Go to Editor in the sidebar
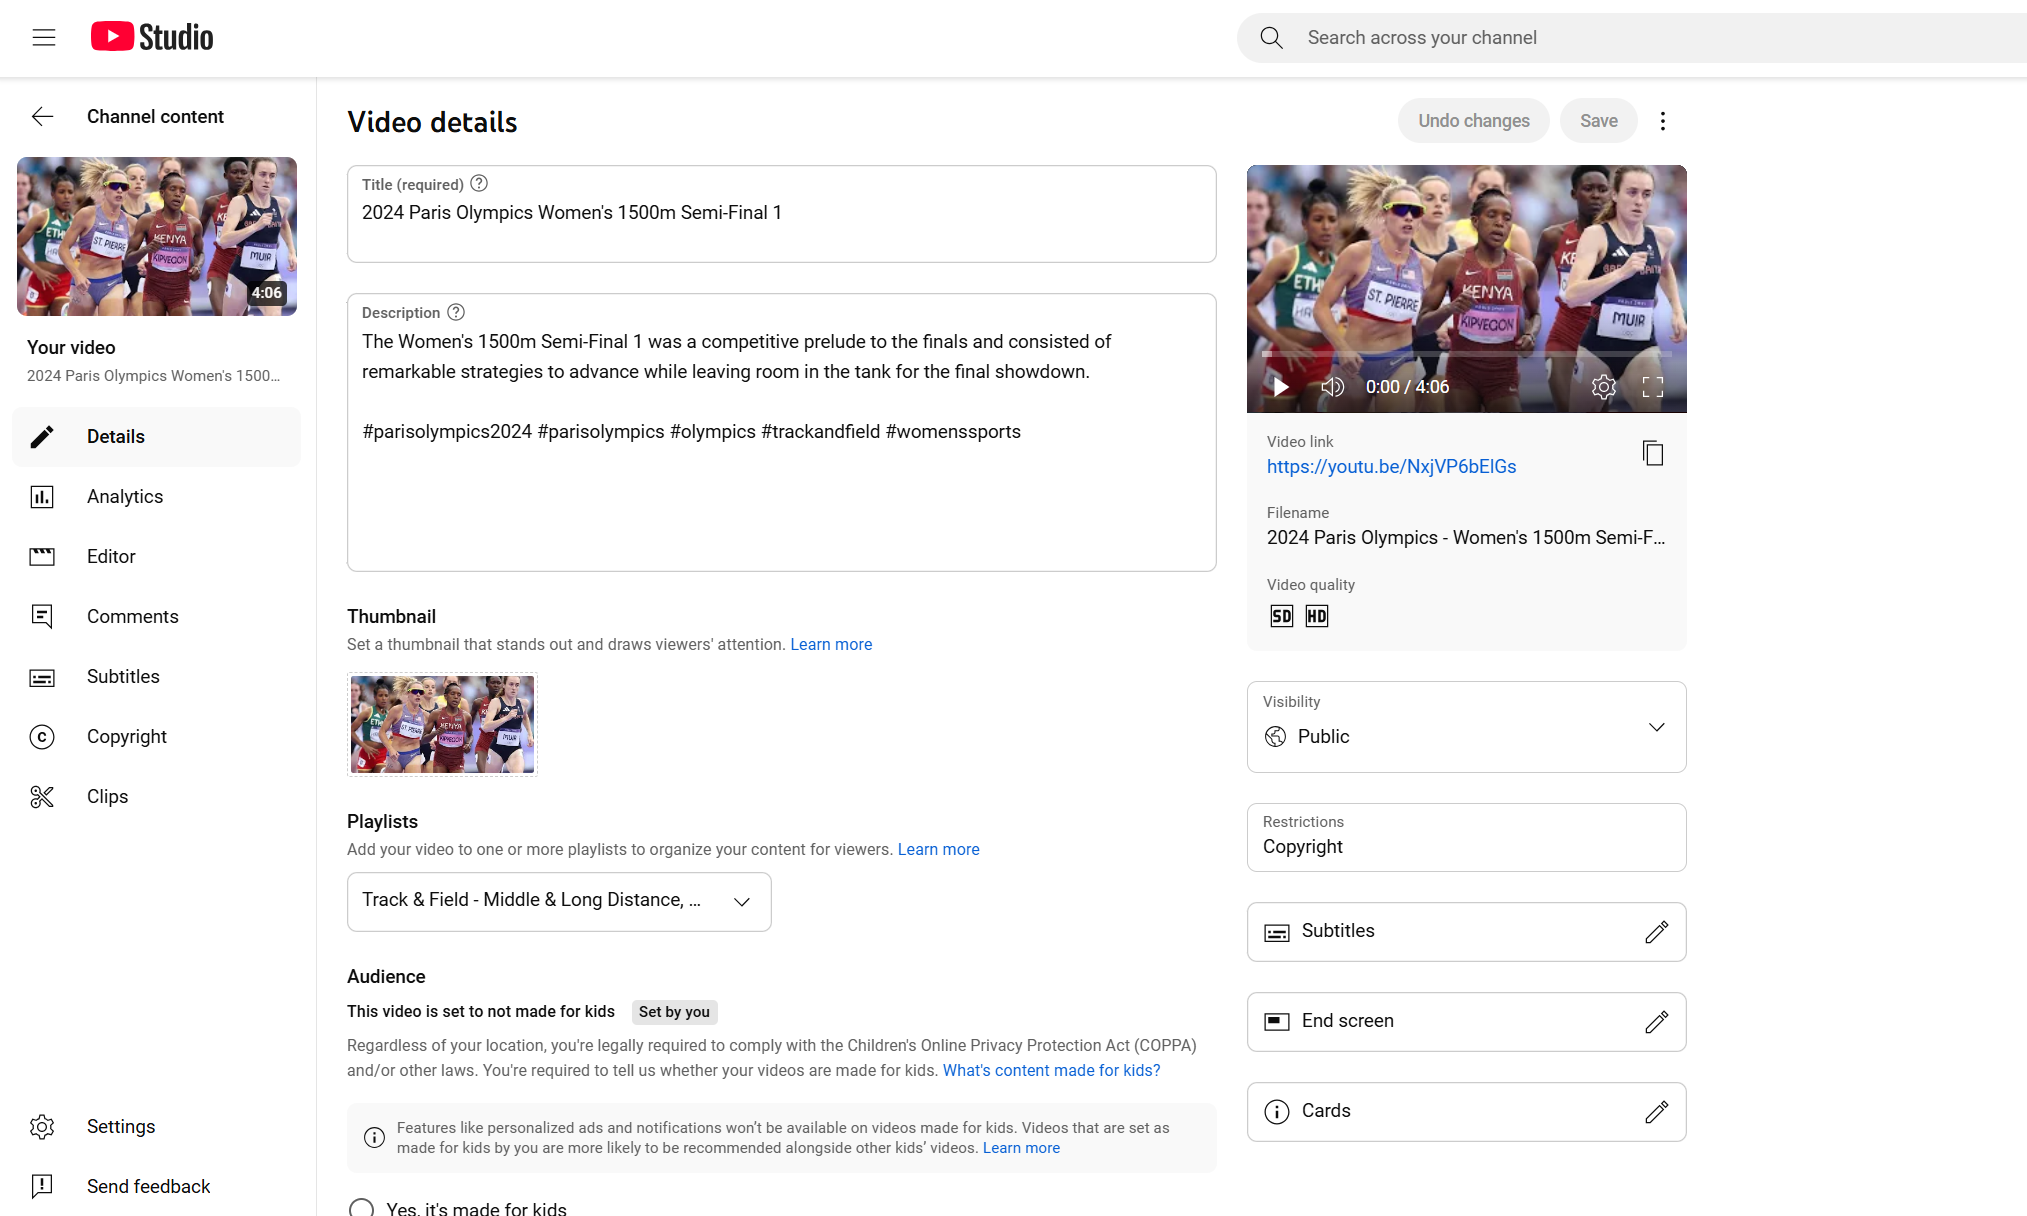The width and height of the screenshot is (2027, 1216). tap(111, 557)
